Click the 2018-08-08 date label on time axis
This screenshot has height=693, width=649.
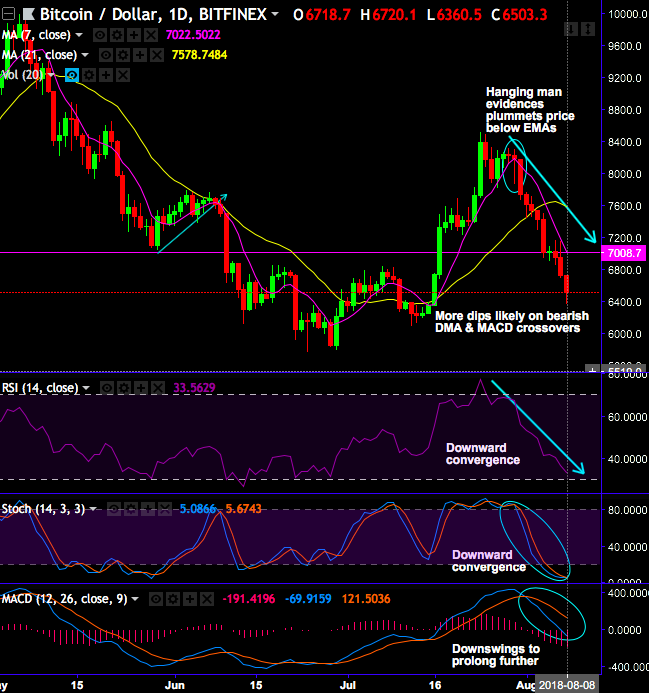567,685
